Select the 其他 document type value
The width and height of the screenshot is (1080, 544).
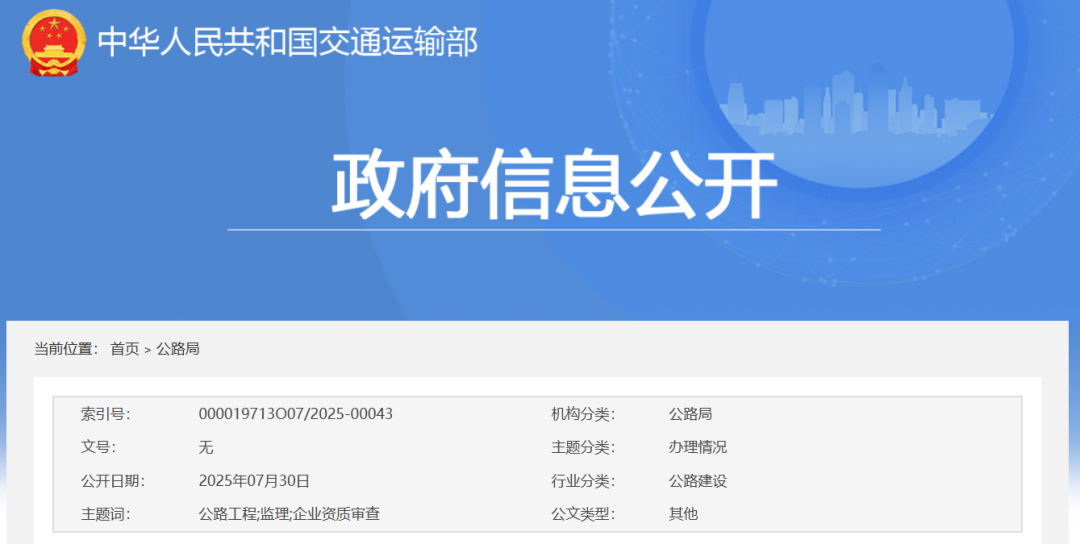[683, 514]
